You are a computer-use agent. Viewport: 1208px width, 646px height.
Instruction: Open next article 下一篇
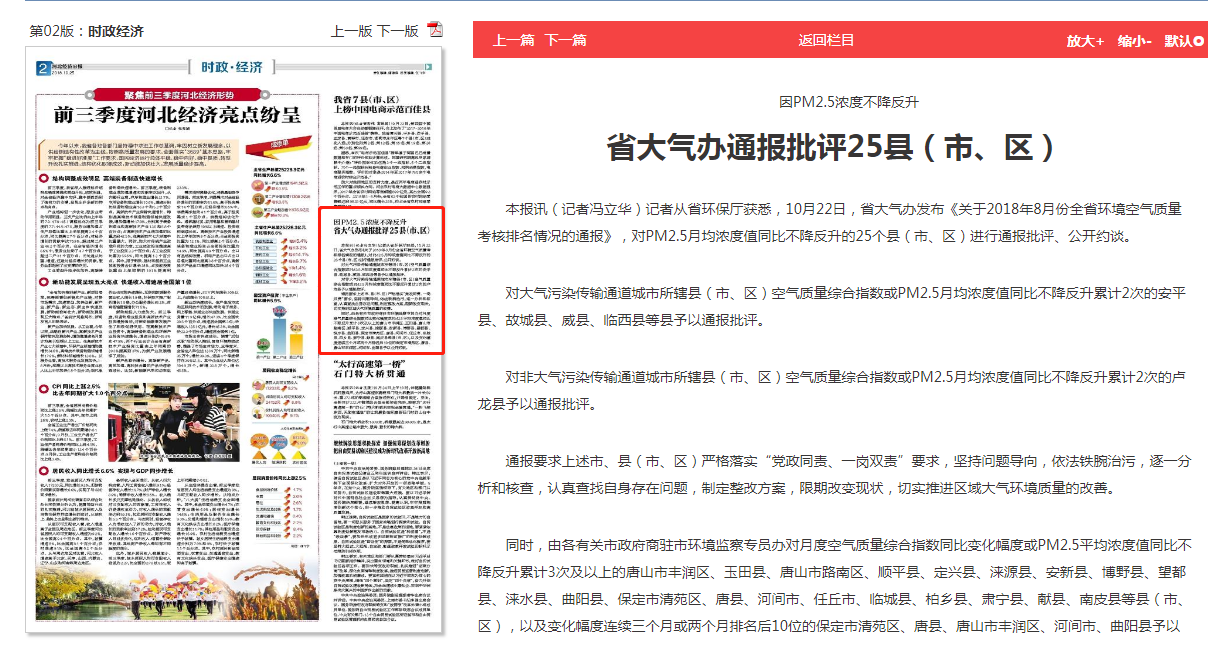click(x=565, y=41)
